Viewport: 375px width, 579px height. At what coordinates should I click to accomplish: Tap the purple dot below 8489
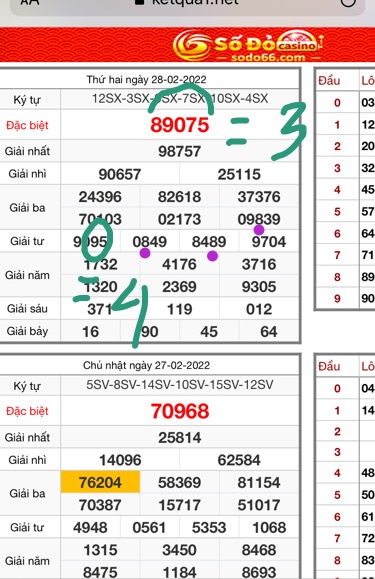212,256
